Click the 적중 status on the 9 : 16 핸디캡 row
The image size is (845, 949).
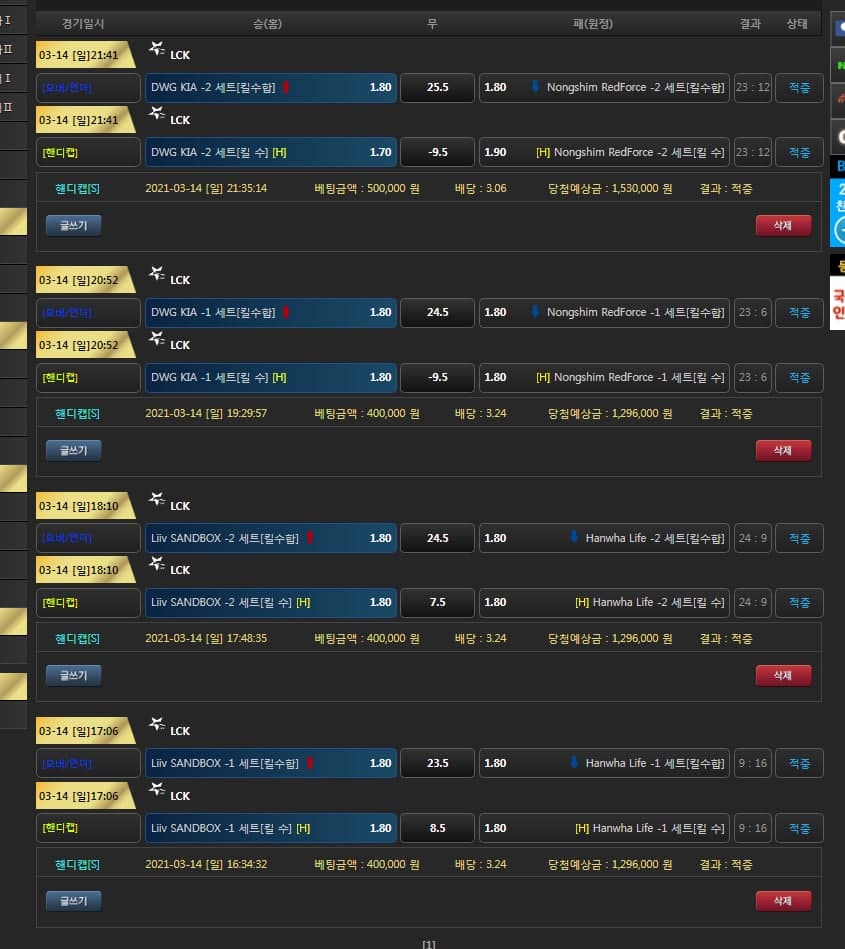[x=799, y=828]
